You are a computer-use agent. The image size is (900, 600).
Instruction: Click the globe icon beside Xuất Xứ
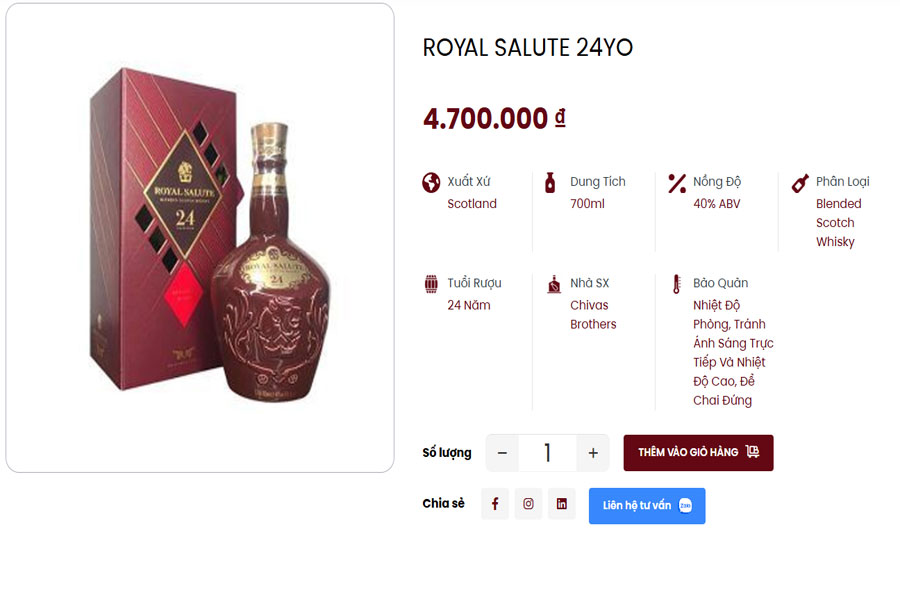[431, 182]
